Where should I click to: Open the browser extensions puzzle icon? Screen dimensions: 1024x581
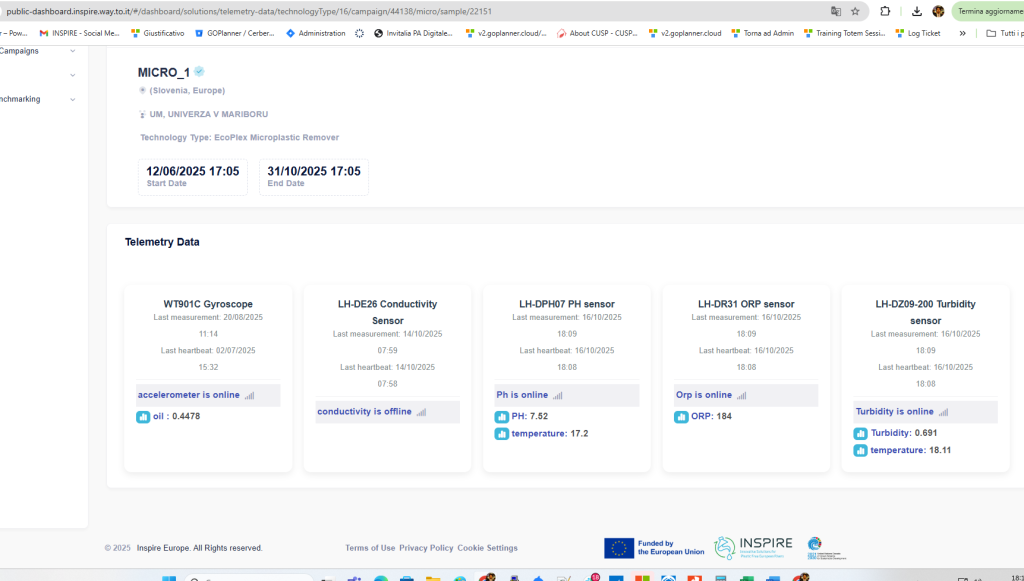pyautogui.click(x=886, y=11)
